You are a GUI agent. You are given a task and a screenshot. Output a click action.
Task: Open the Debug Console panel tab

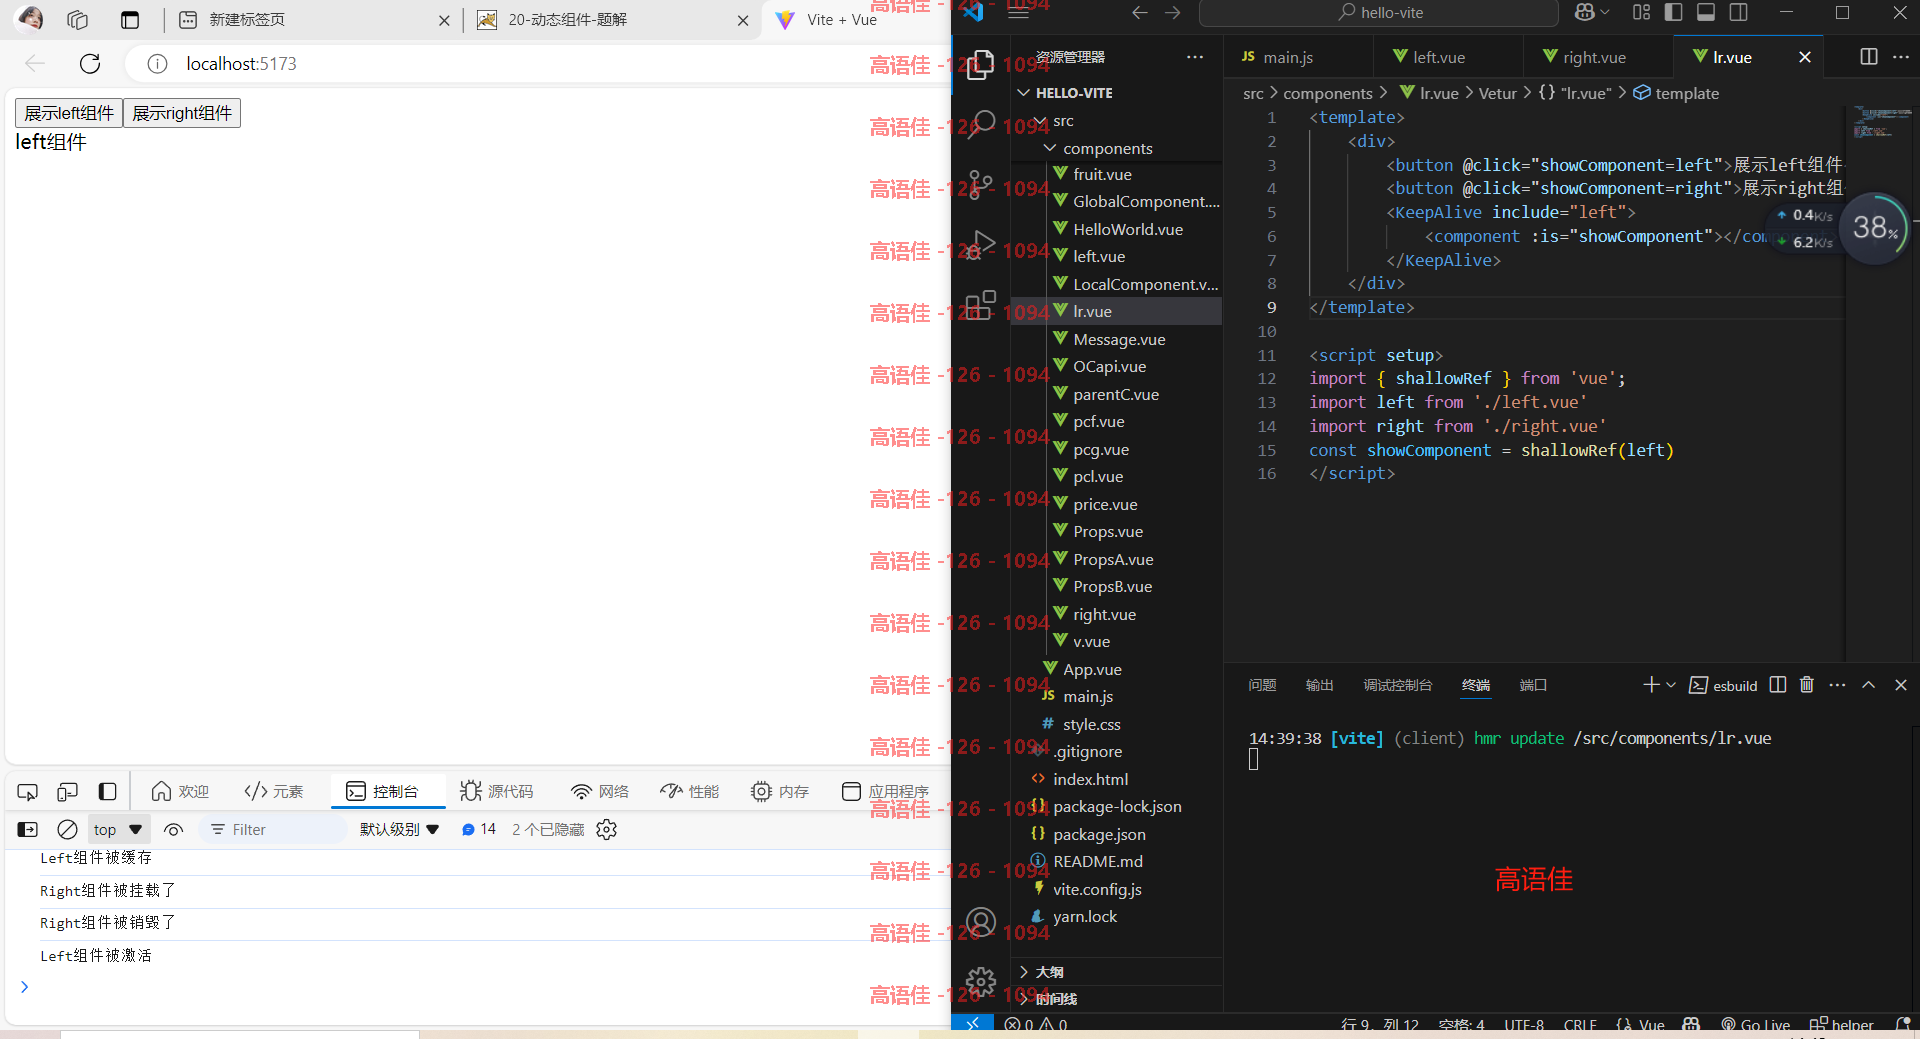click(x=1397, y=685)
